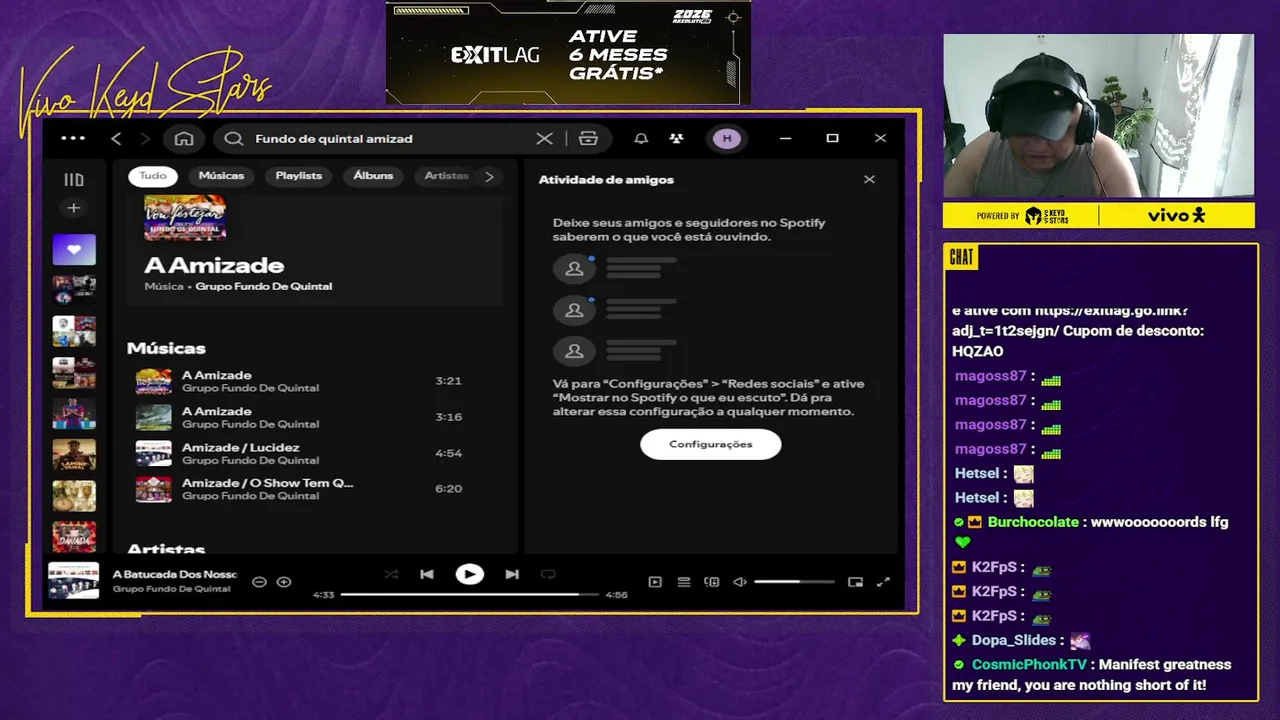Viewport: 1280px width, 720px height.
Task: Open the Liked Songs heart tile
Action: tap(74, 250)
